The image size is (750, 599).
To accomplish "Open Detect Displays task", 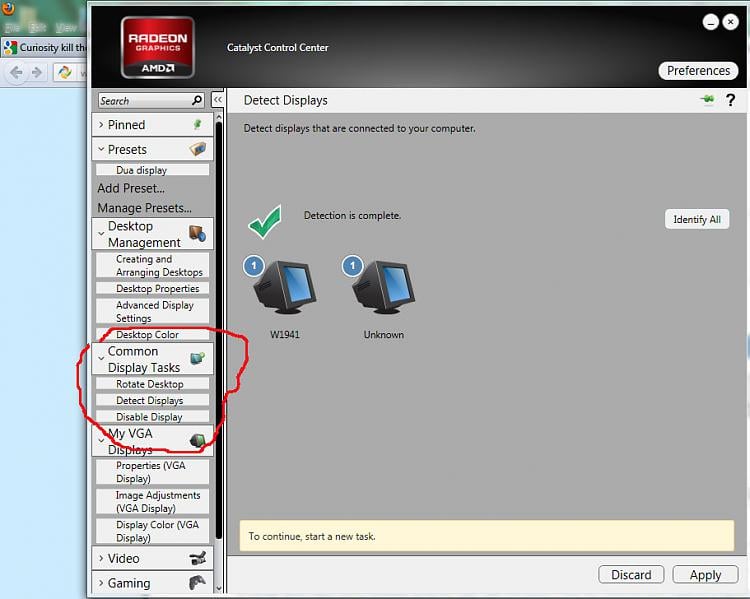I will [x=153, y=400].
